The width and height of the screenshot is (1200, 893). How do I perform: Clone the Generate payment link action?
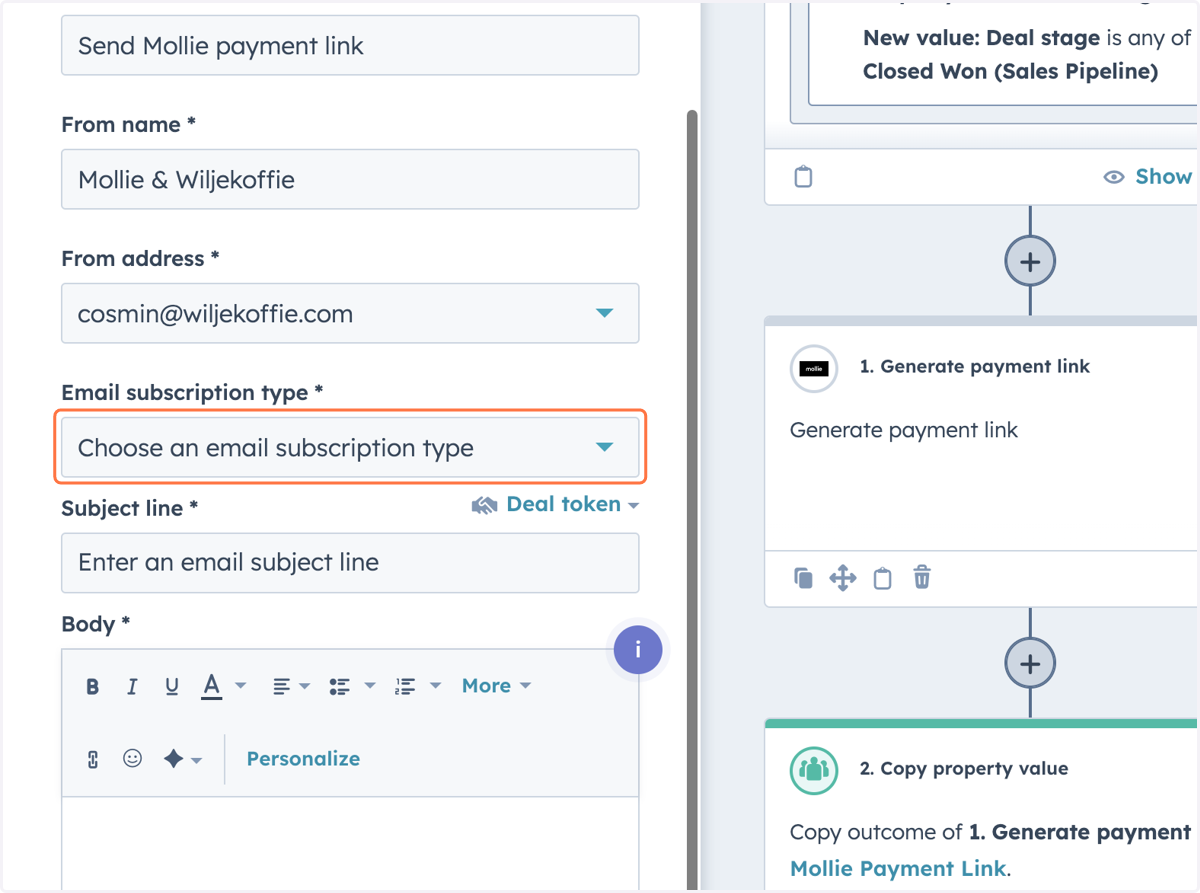803,578
